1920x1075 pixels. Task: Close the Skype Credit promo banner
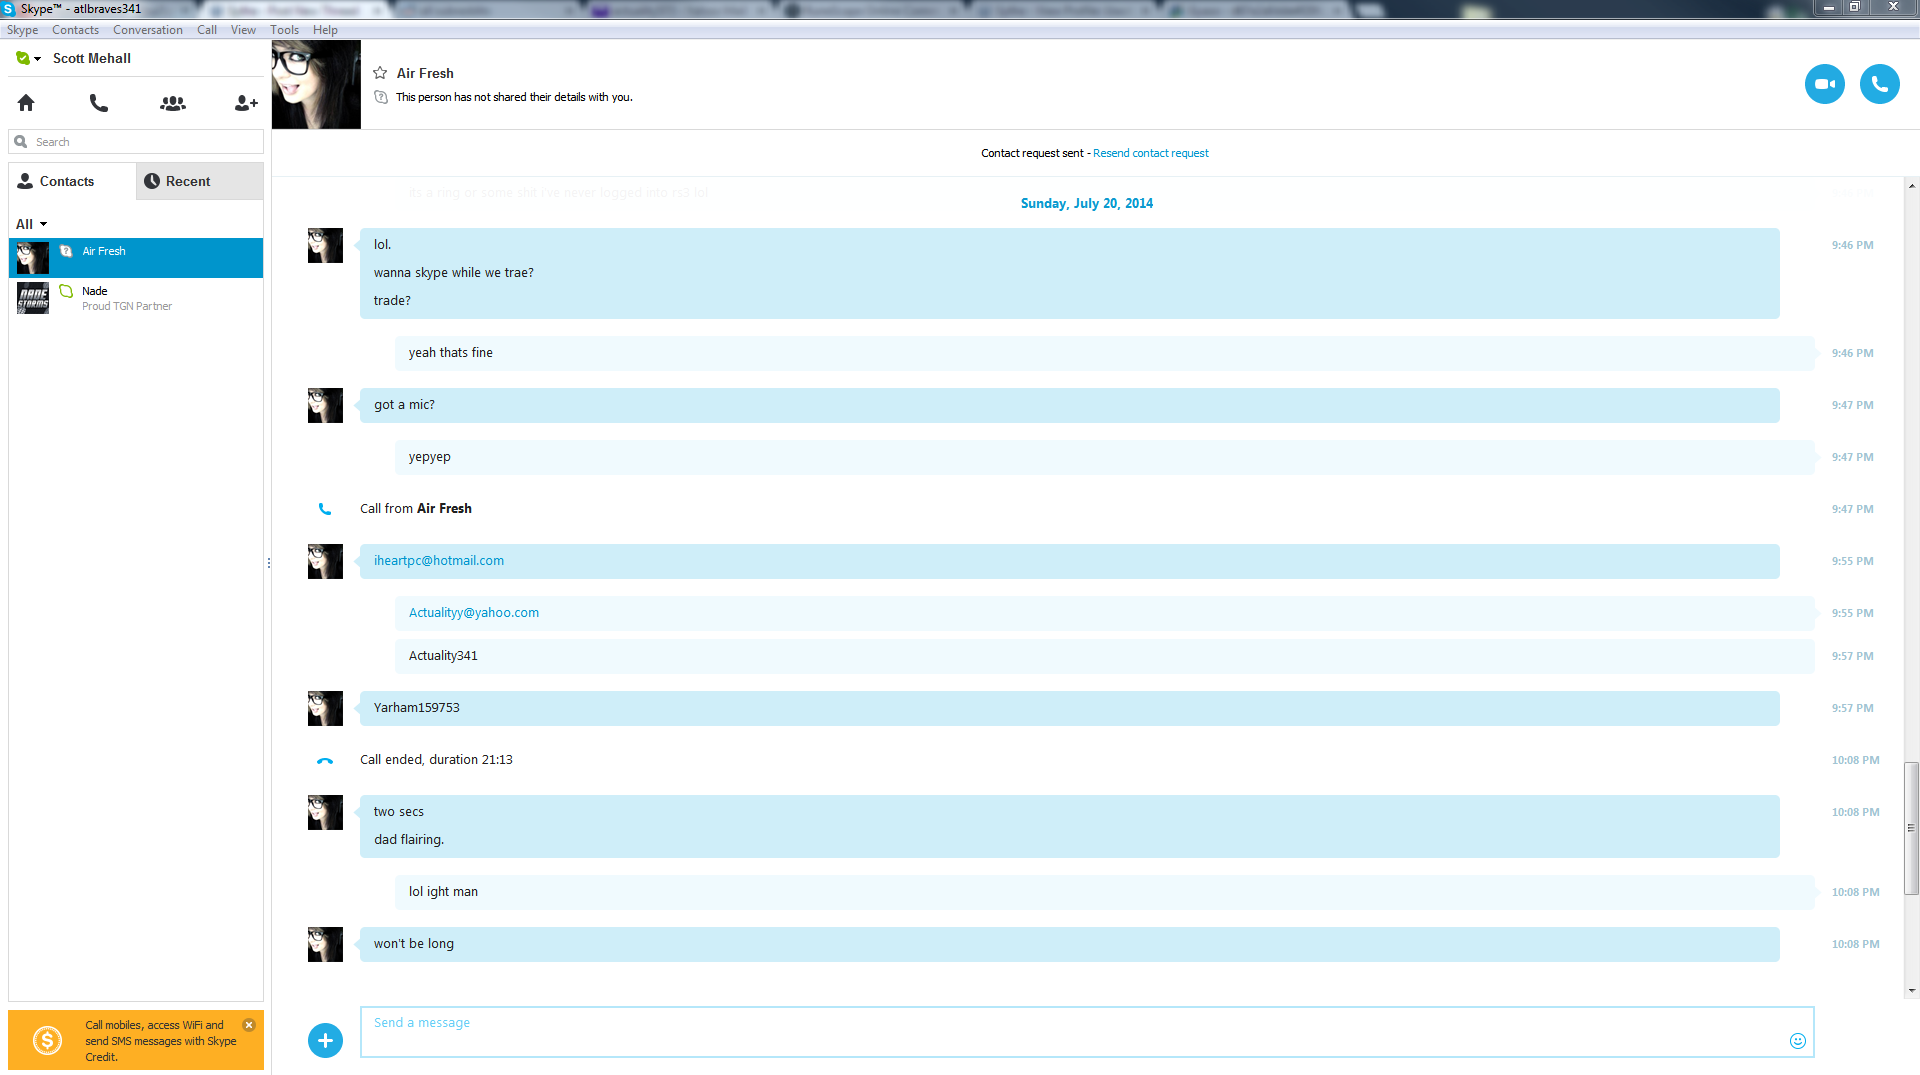(249, 1025)
